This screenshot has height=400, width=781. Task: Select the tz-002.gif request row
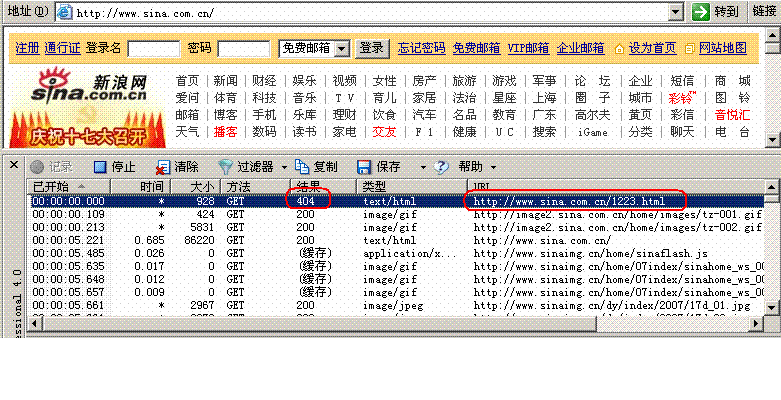pyautogui.click(x=396, y=227)
